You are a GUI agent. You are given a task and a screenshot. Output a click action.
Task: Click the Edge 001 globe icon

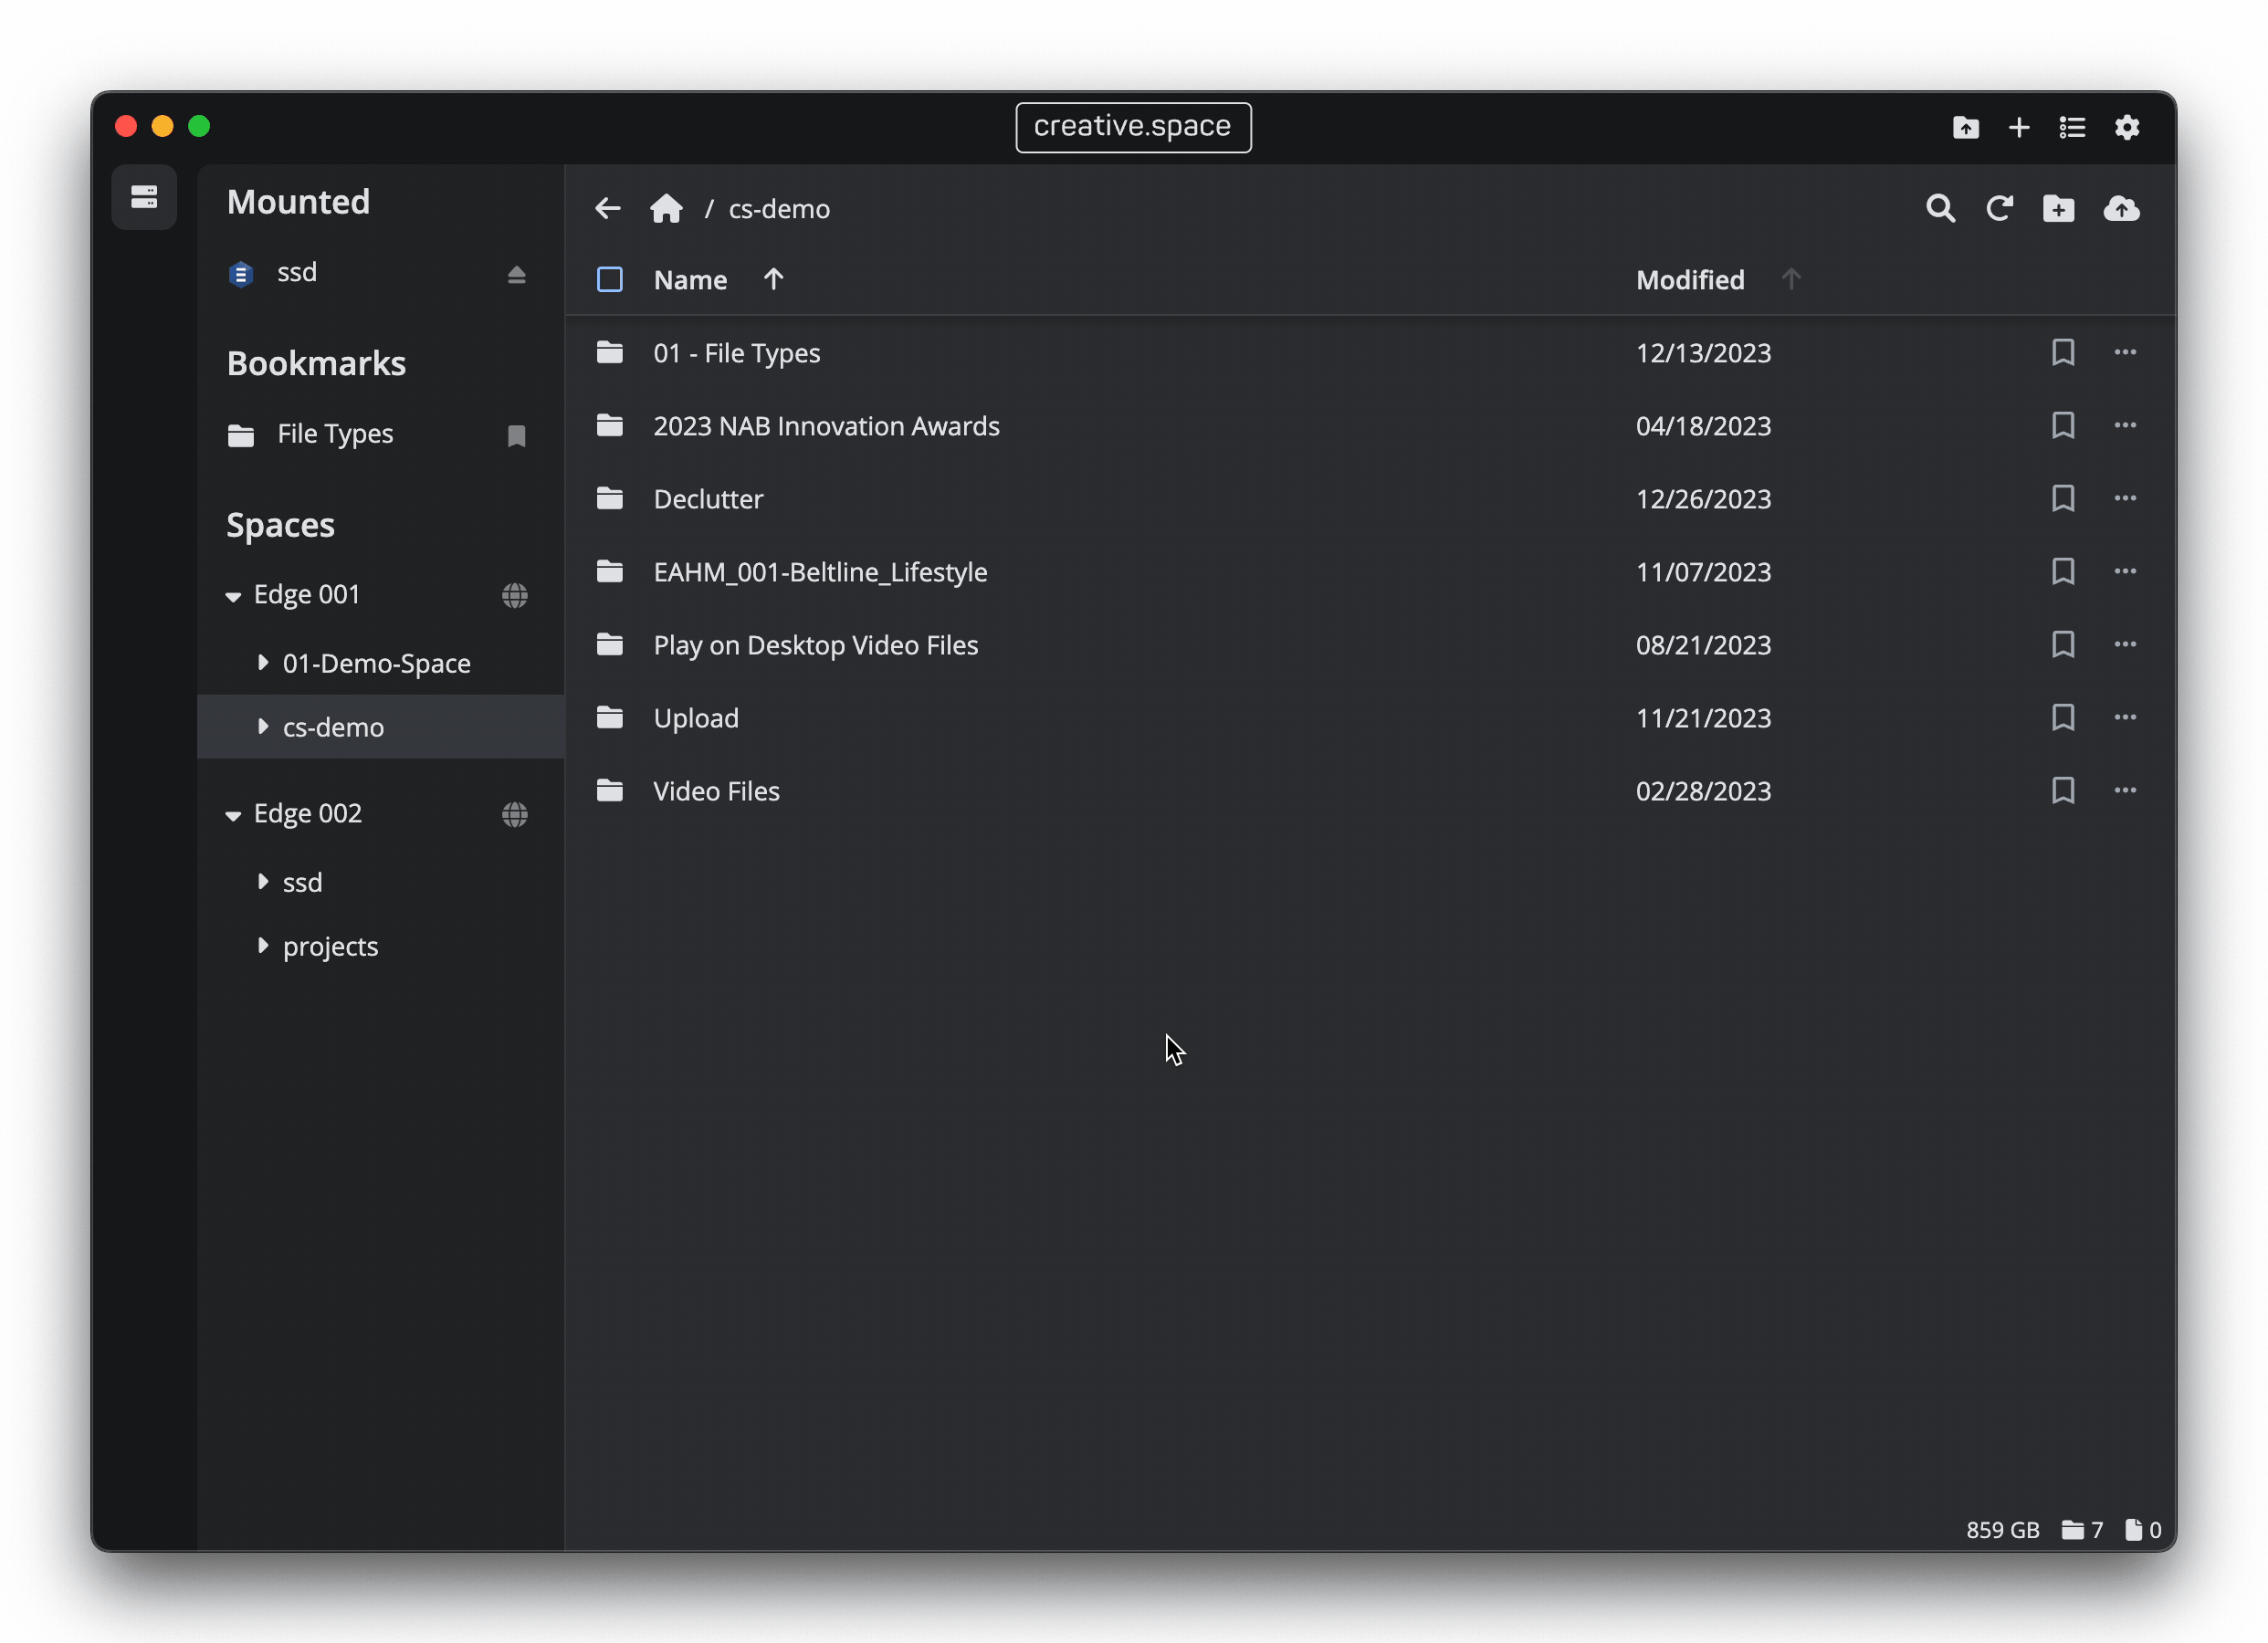(x=515, y=596)
